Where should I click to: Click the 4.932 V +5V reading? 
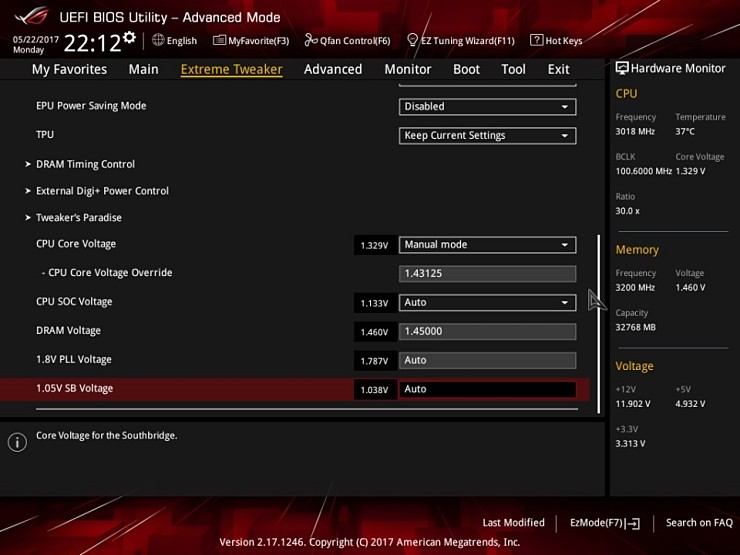tap(690, 404)
